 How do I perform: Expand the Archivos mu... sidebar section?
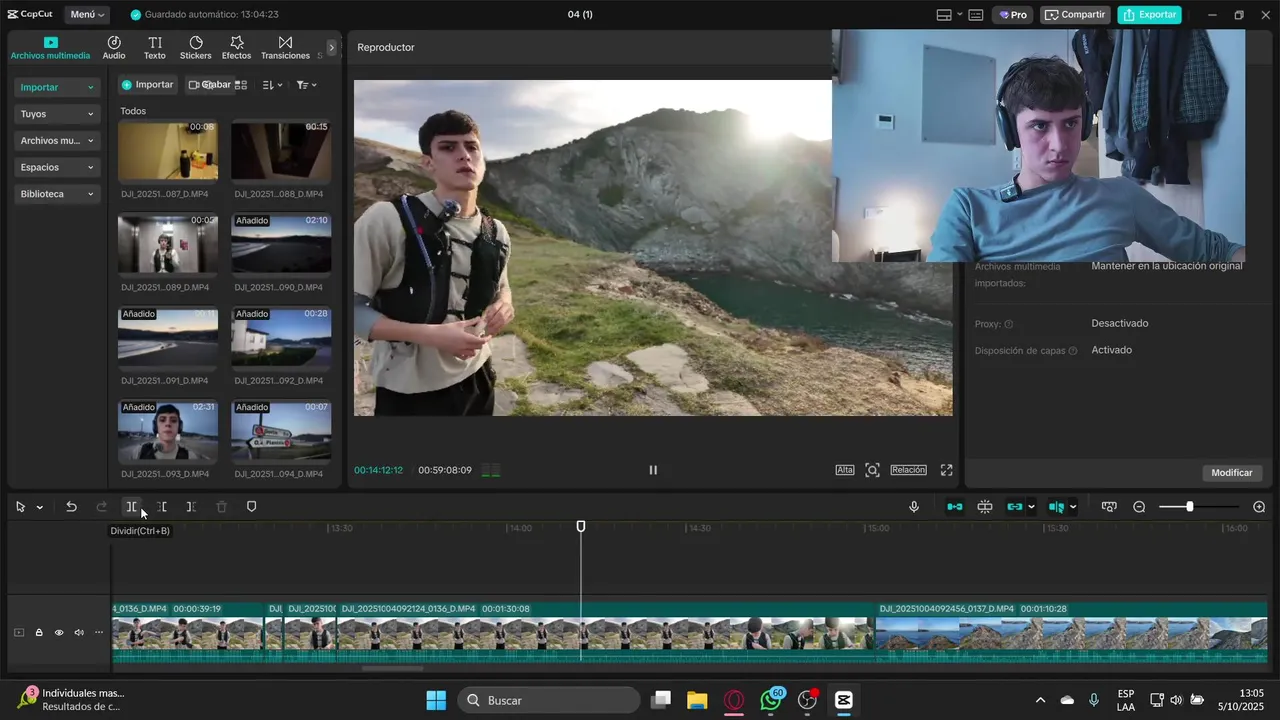[x=58, y=141]
